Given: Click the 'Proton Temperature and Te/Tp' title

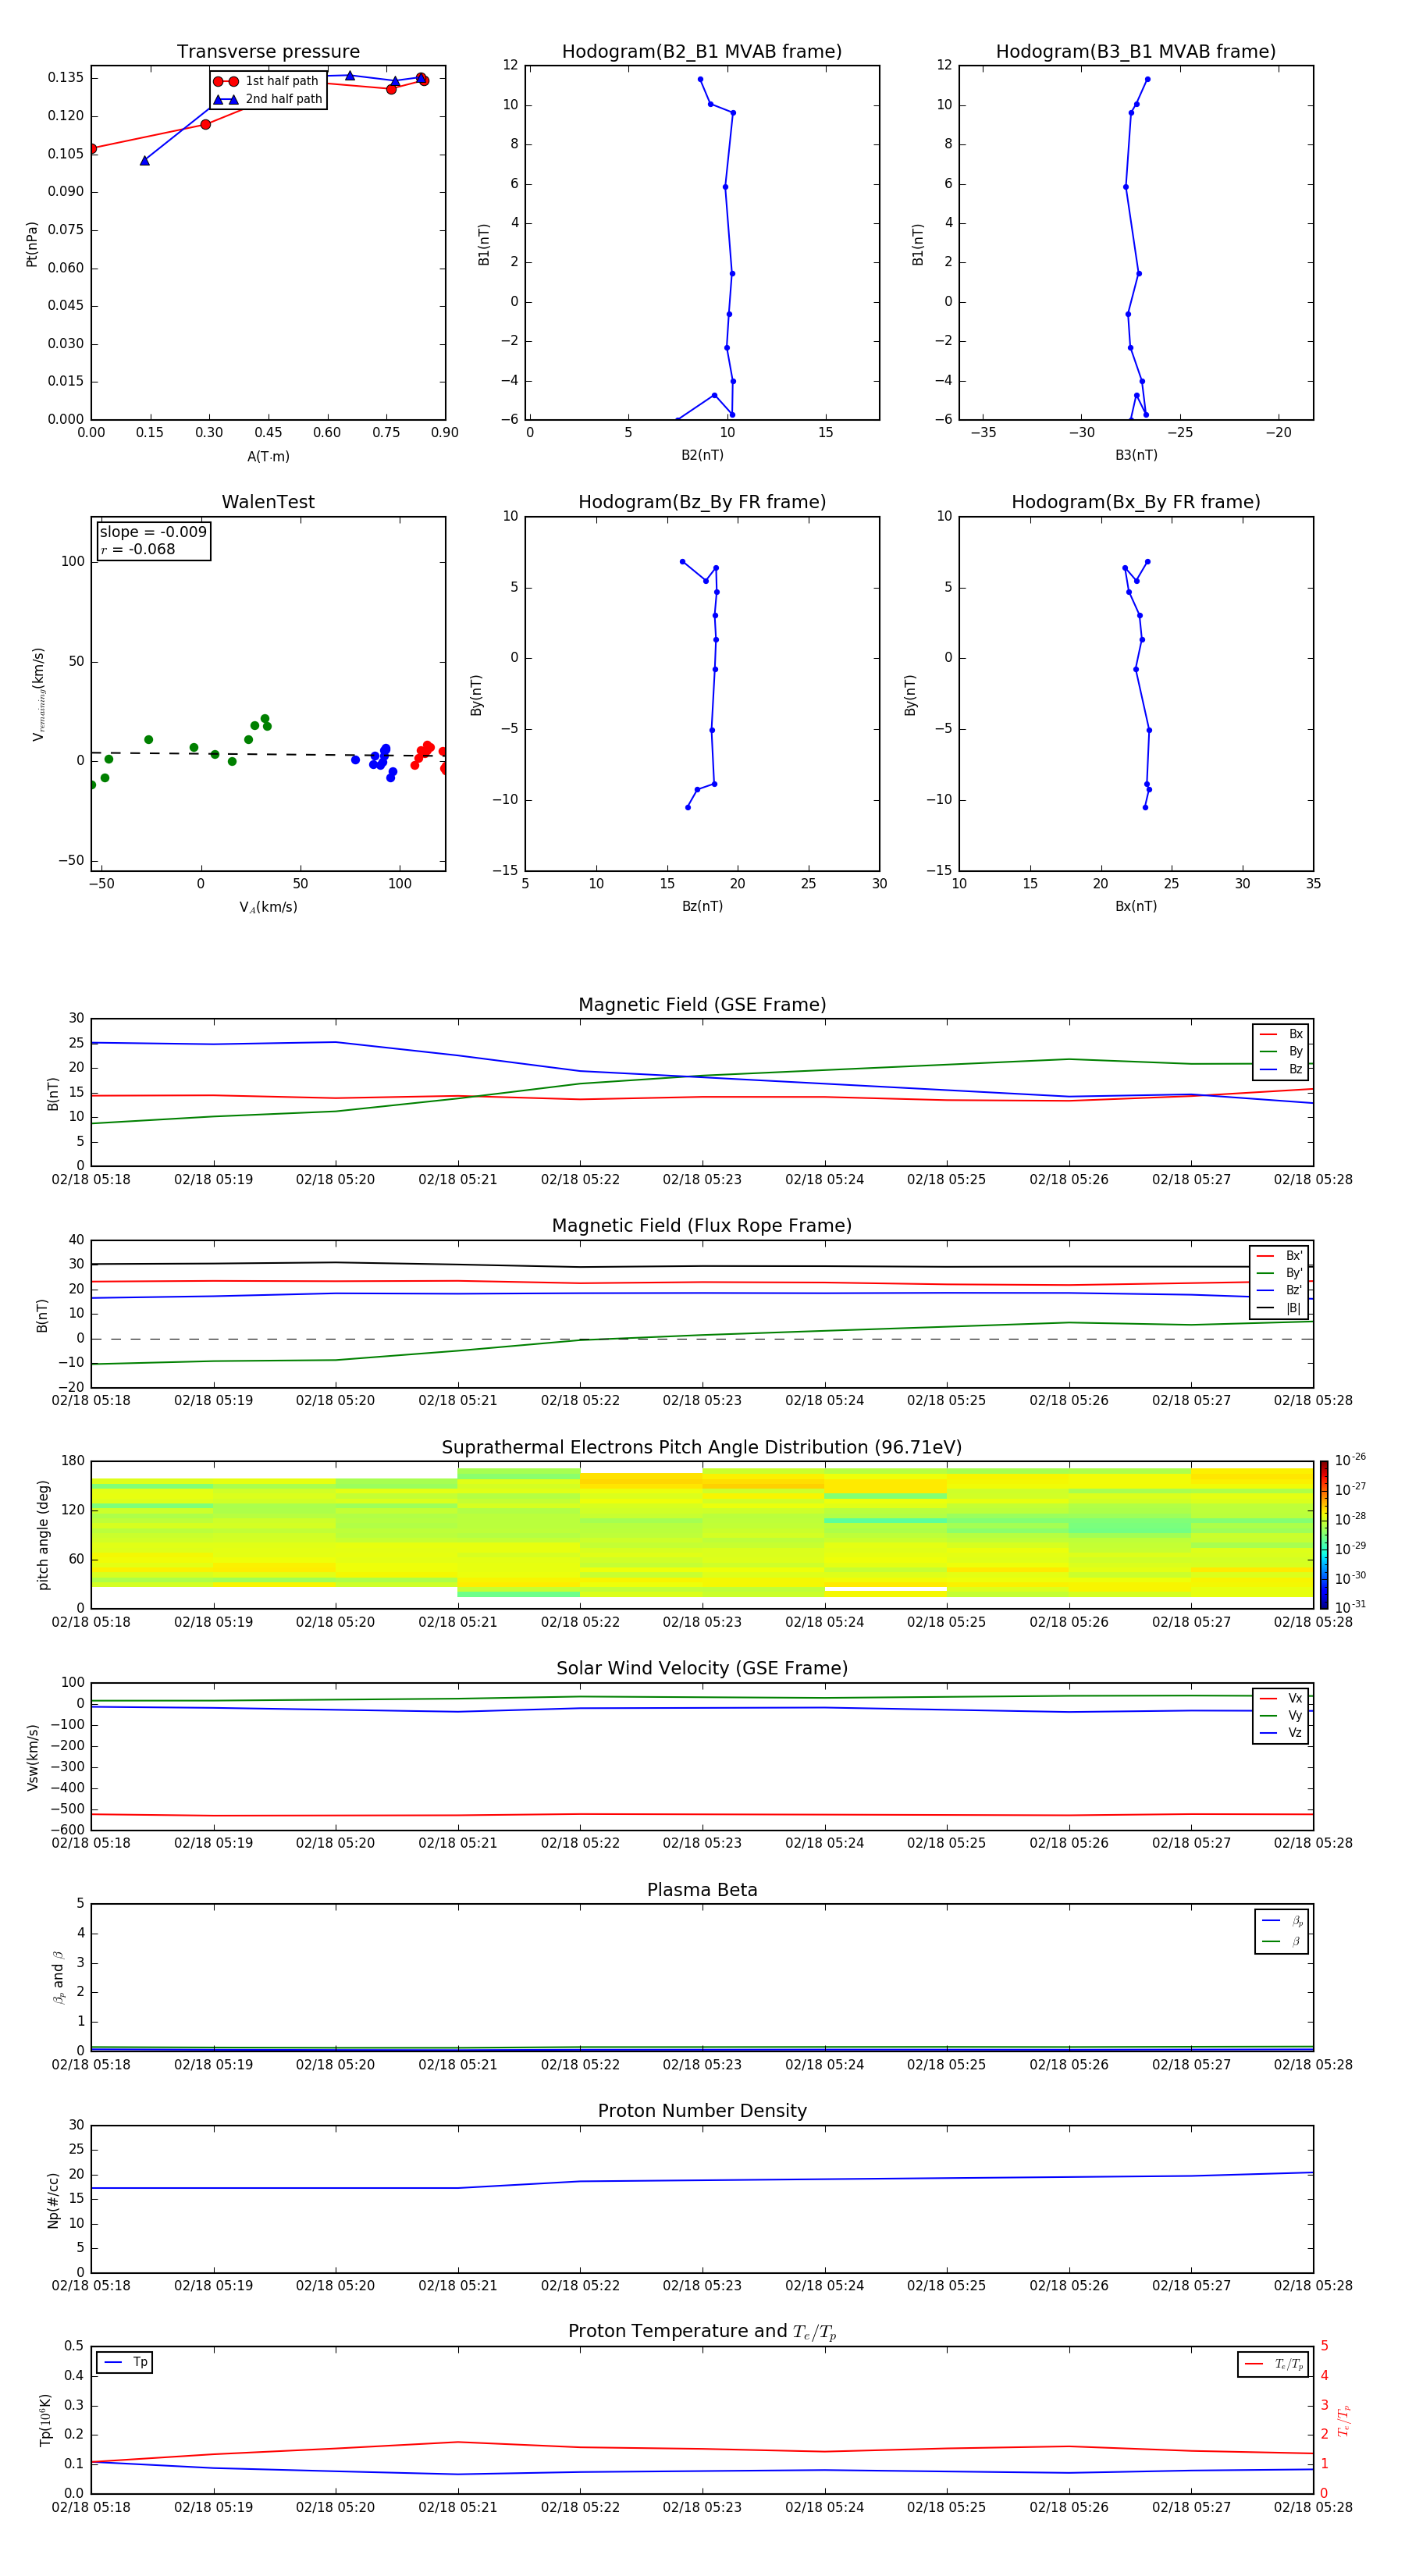Looking at the screenshot, I should [x=702, y=2331].
